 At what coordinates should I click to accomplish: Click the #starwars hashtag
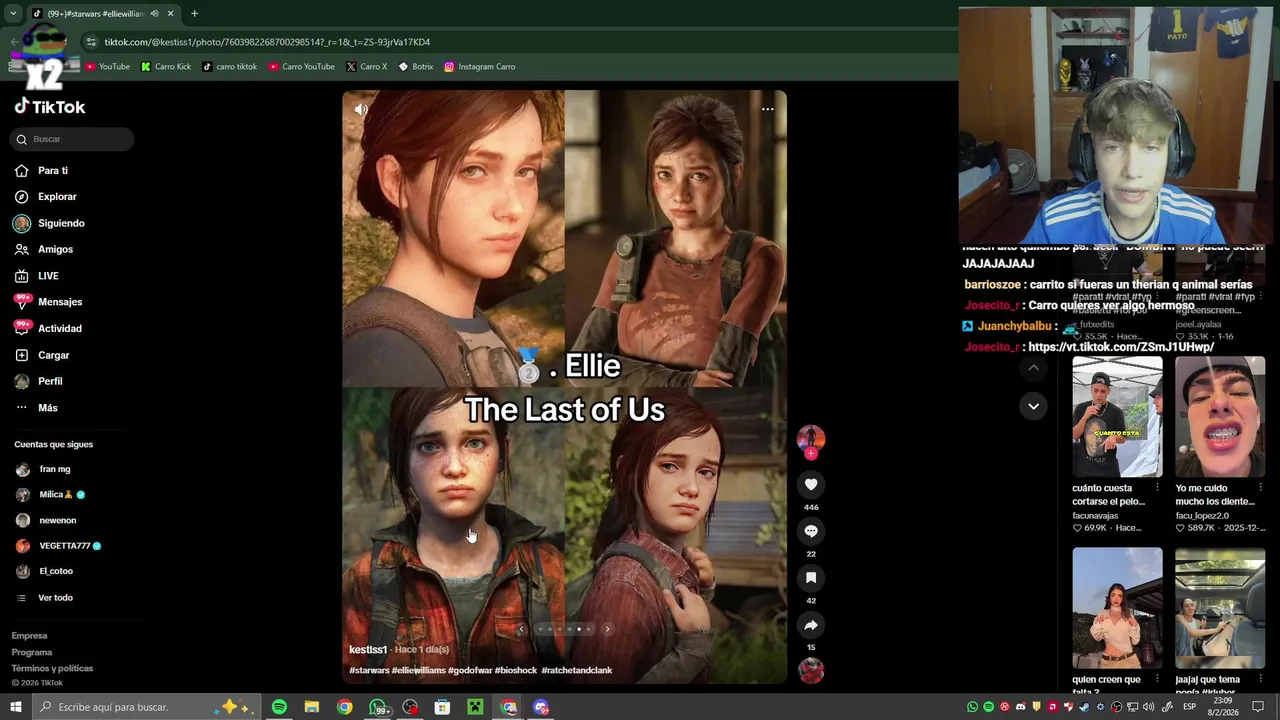(369, 670)
